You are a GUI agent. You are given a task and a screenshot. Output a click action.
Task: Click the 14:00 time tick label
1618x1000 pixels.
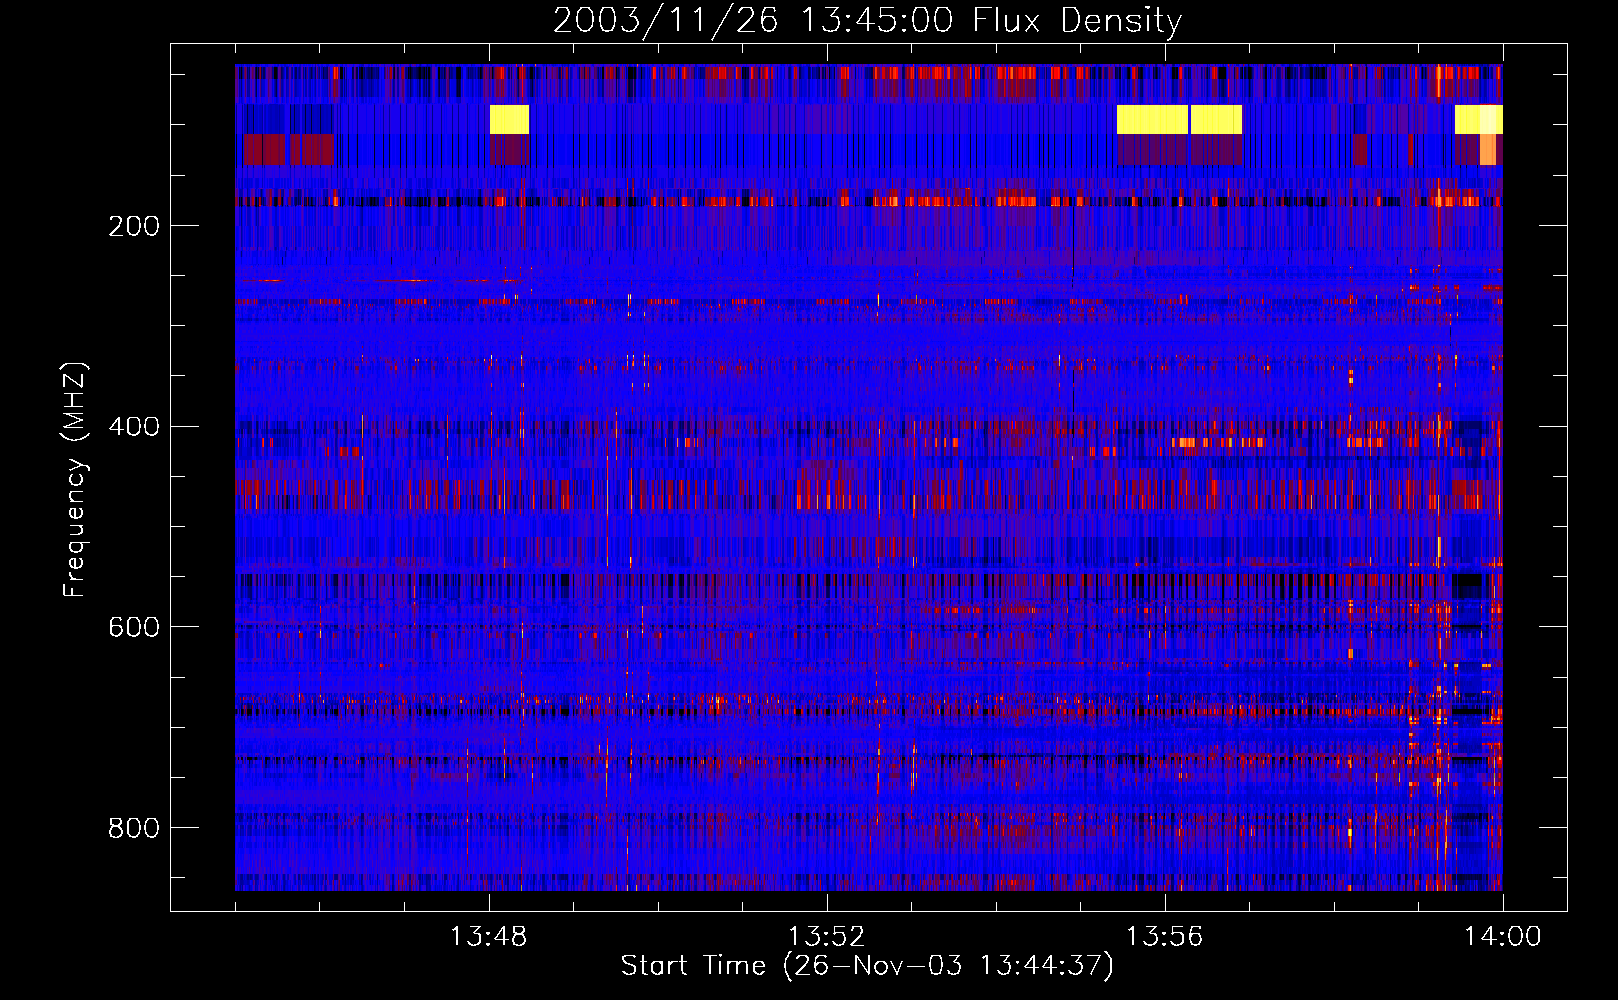(1503, 937)
